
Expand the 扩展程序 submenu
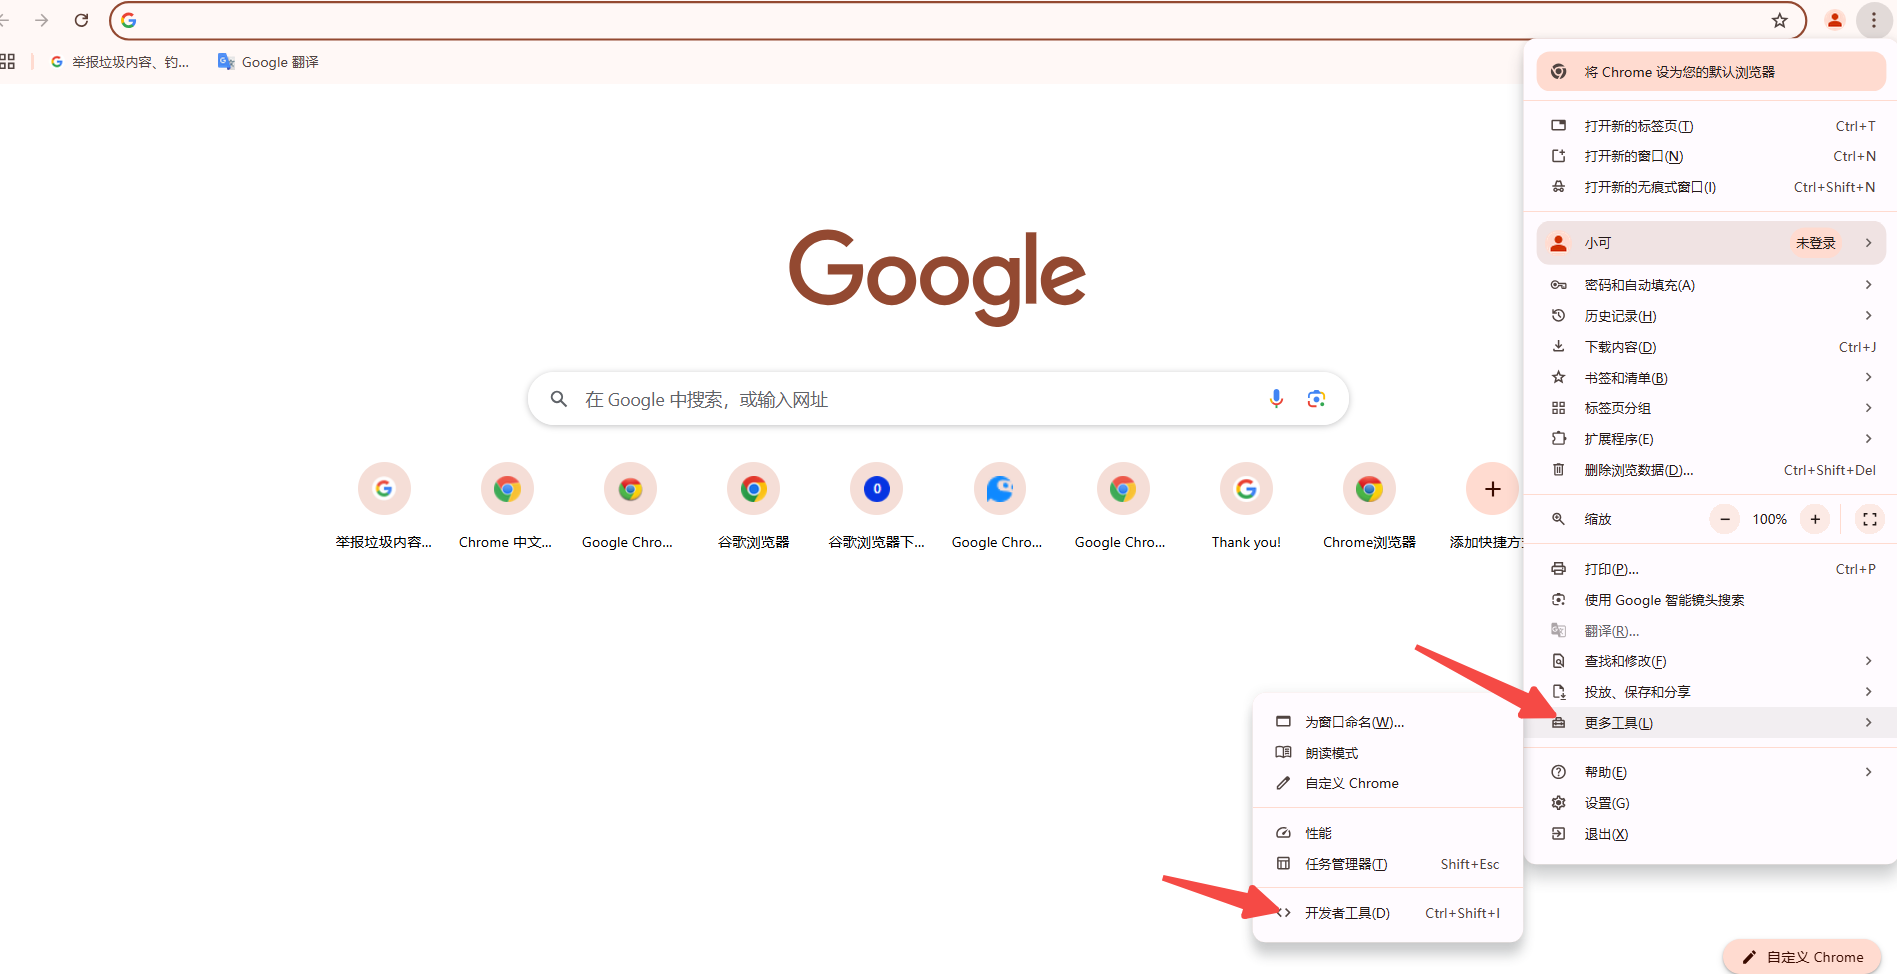(x=1711, y=439)
